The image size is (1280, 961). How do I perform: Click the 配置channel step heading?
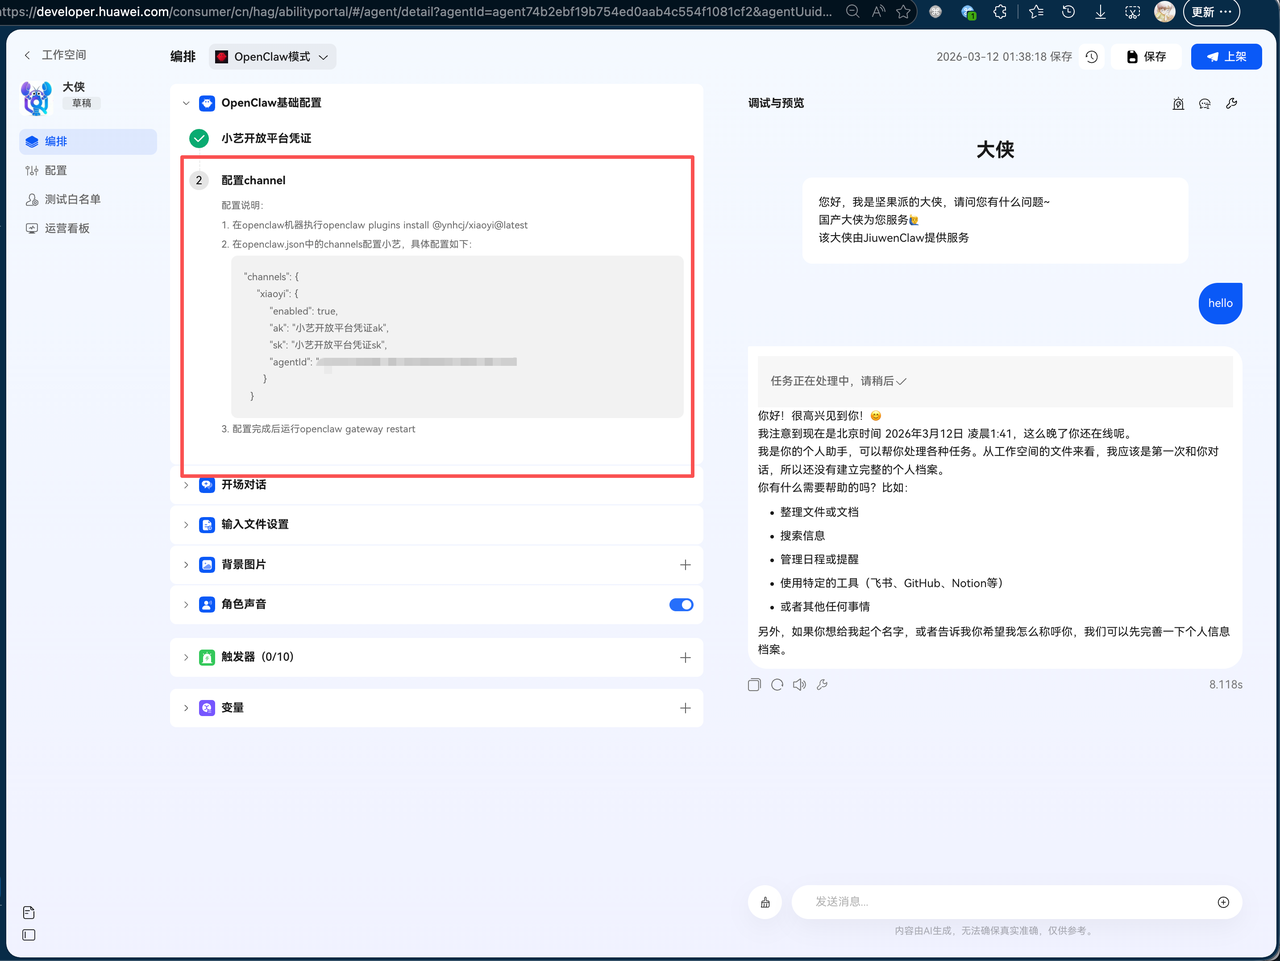coord(253,180)
